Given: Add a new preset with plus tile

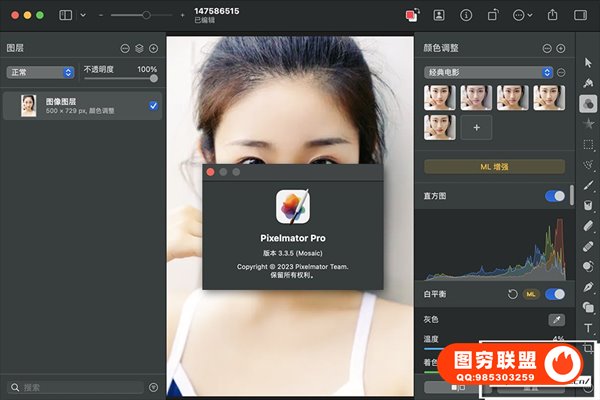Looking at the screenshot, I should coord(476,127).
